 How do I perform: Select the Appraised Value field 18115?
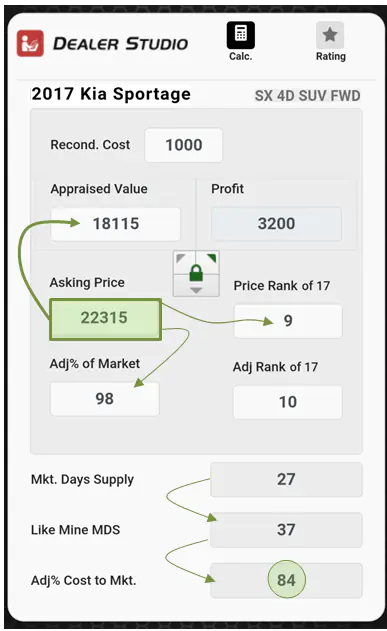tap(115, 224)
